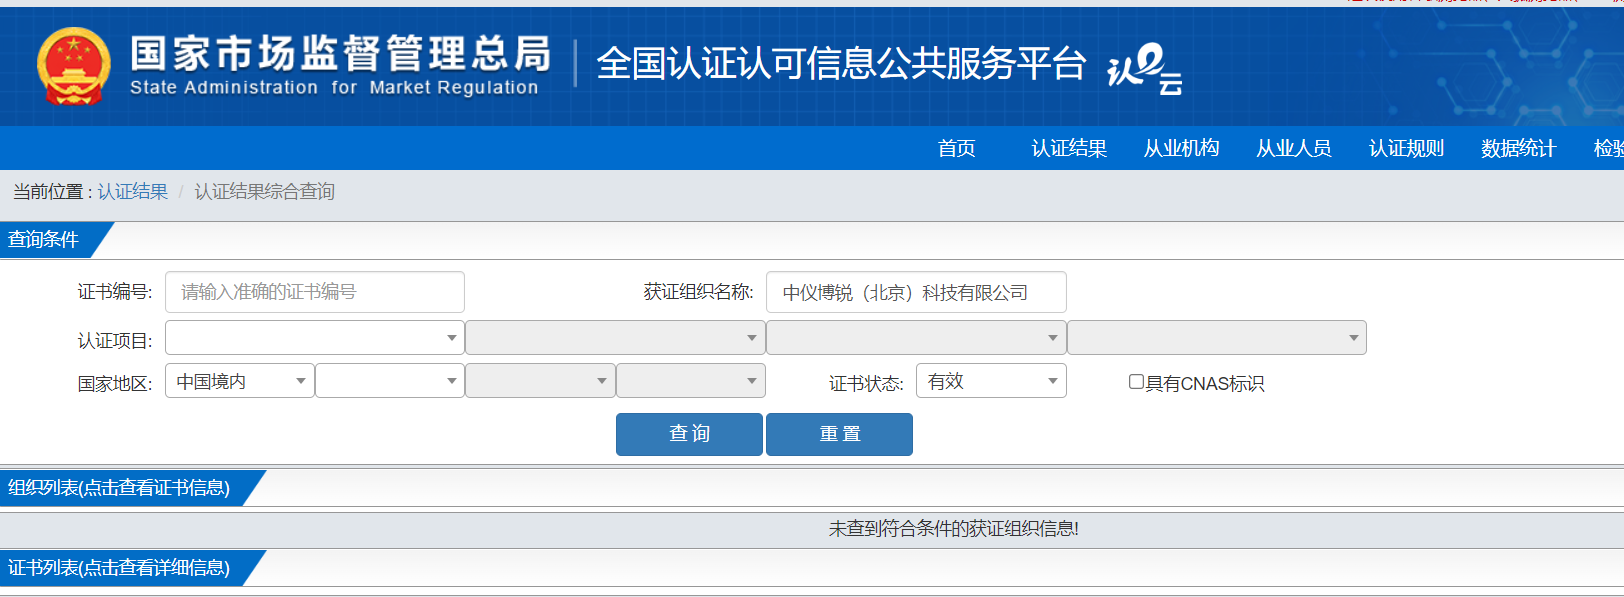Click the 国家市场监督管理总局 heading text
The height and width of the screenshot is (597, 1624).
(x=340, y=53)
